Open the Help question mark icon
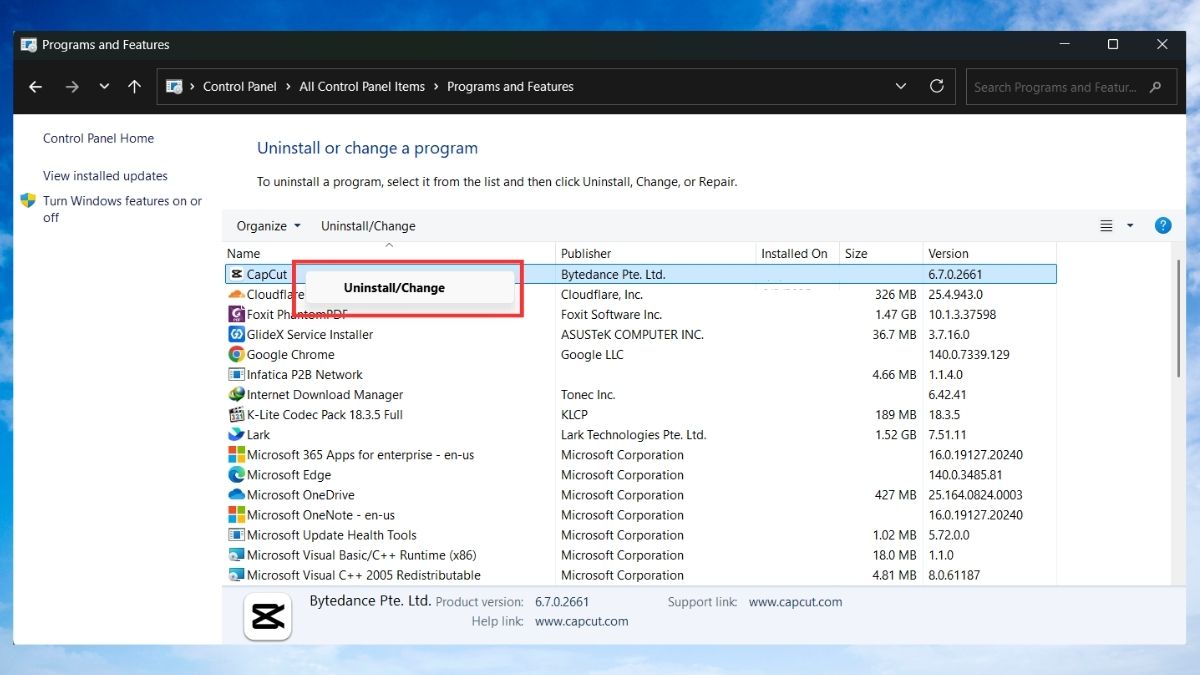Viewport: 1200px width, 675px height. (x=1163, y=226)
